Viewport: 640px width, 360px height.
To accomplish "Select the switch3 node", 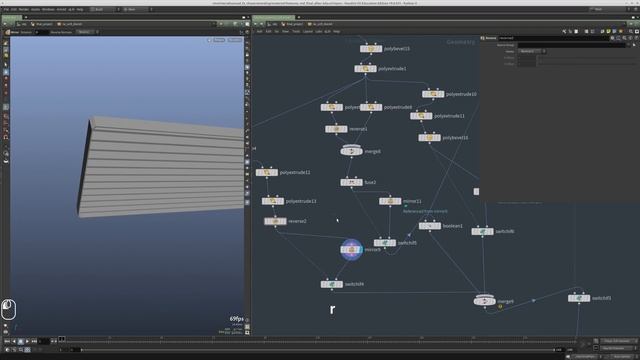I will click(579, 298).
